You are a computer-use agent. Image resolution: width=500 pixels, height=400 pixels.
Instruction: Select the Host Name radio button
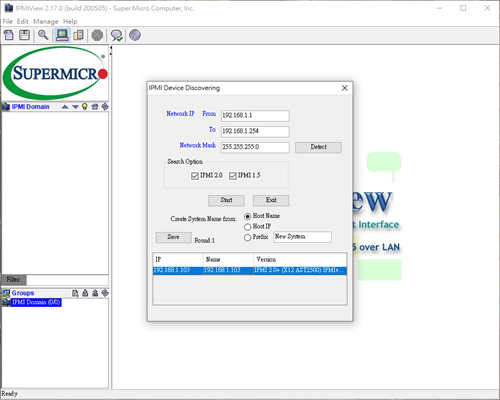247,216
